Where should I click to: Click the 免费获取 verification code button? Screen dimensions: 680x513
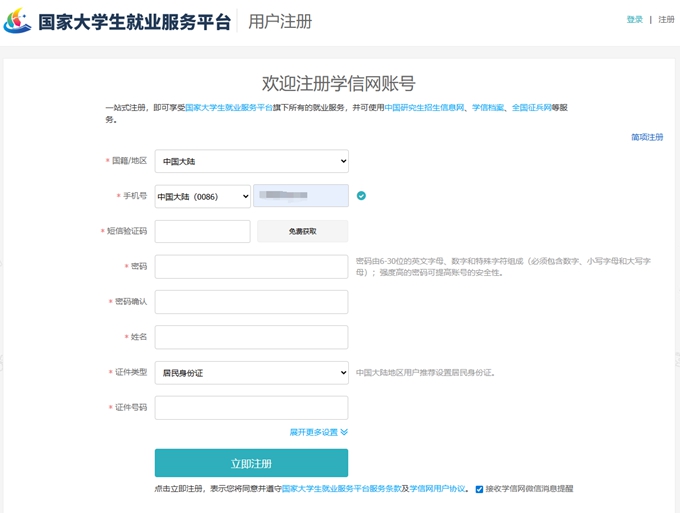pos(302,232)
